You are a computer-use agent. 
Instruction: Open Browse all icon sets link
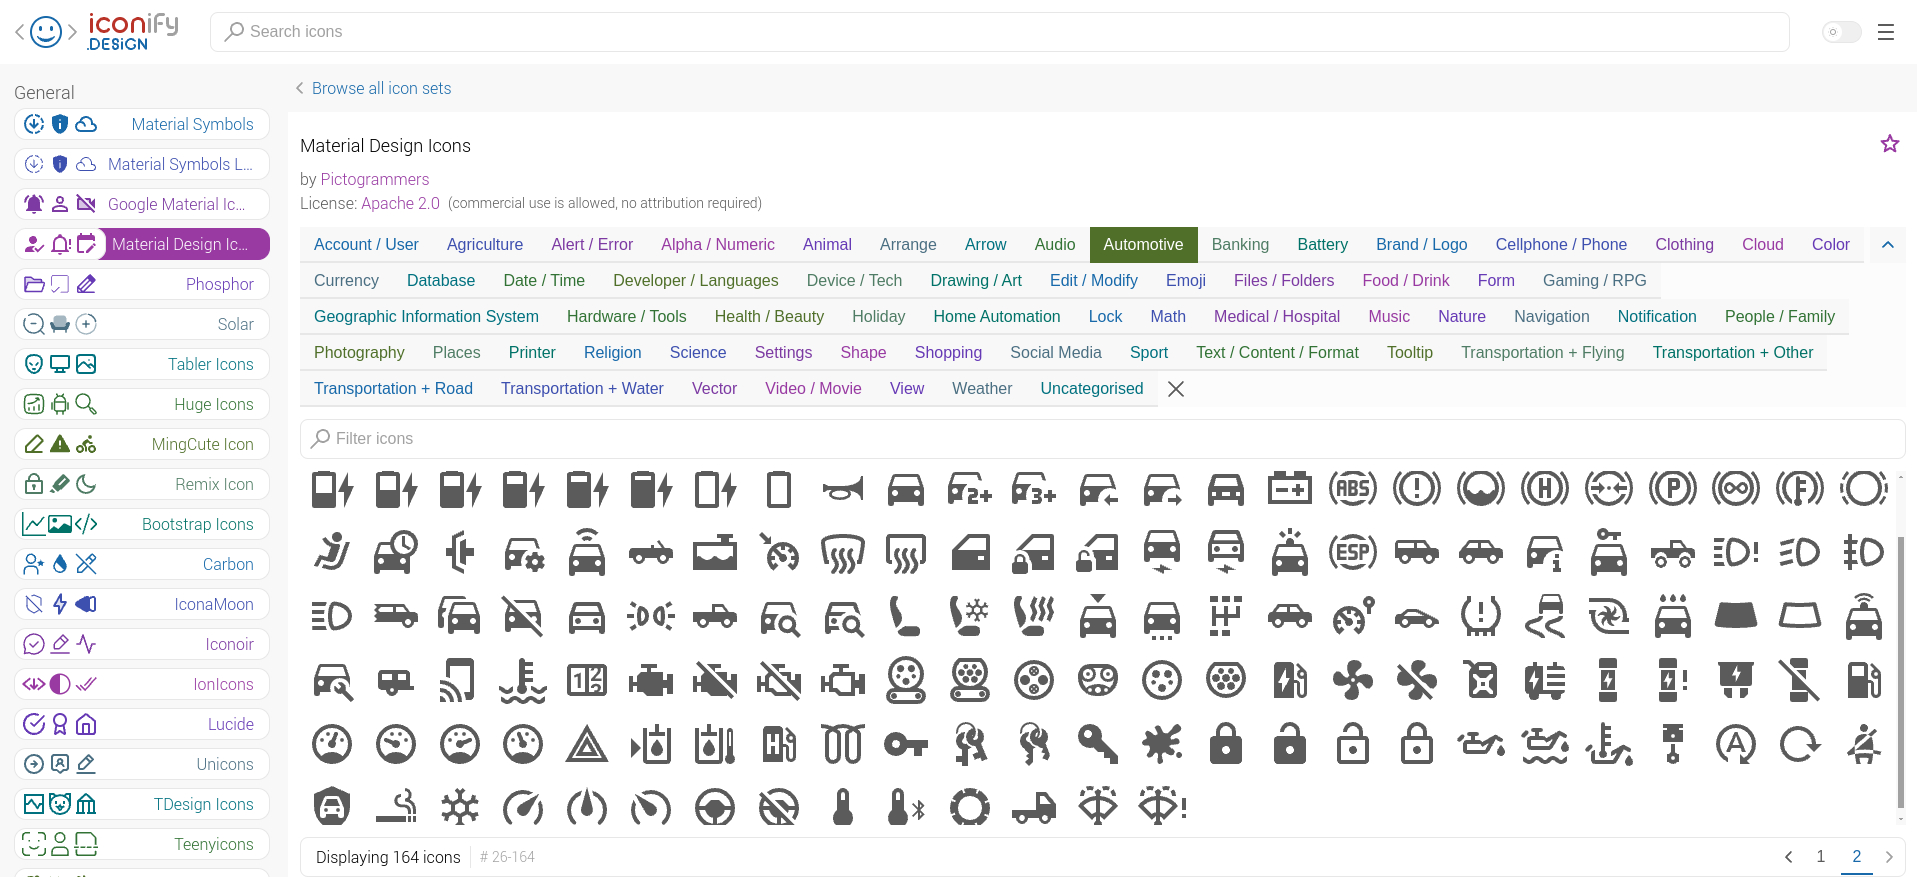(x=381, y=89)
